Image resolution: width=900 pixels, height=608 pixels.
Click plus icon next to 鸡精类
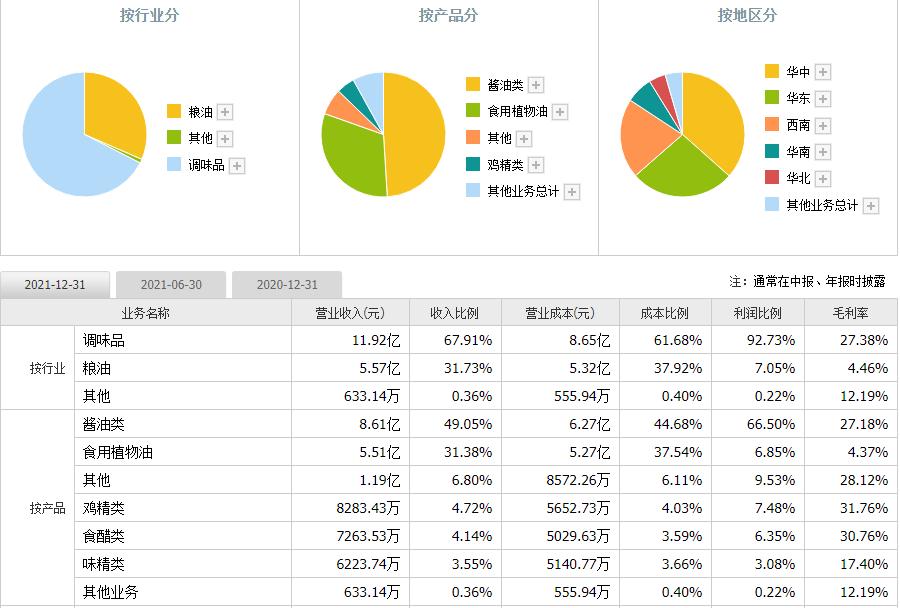[x=535, y=165]
